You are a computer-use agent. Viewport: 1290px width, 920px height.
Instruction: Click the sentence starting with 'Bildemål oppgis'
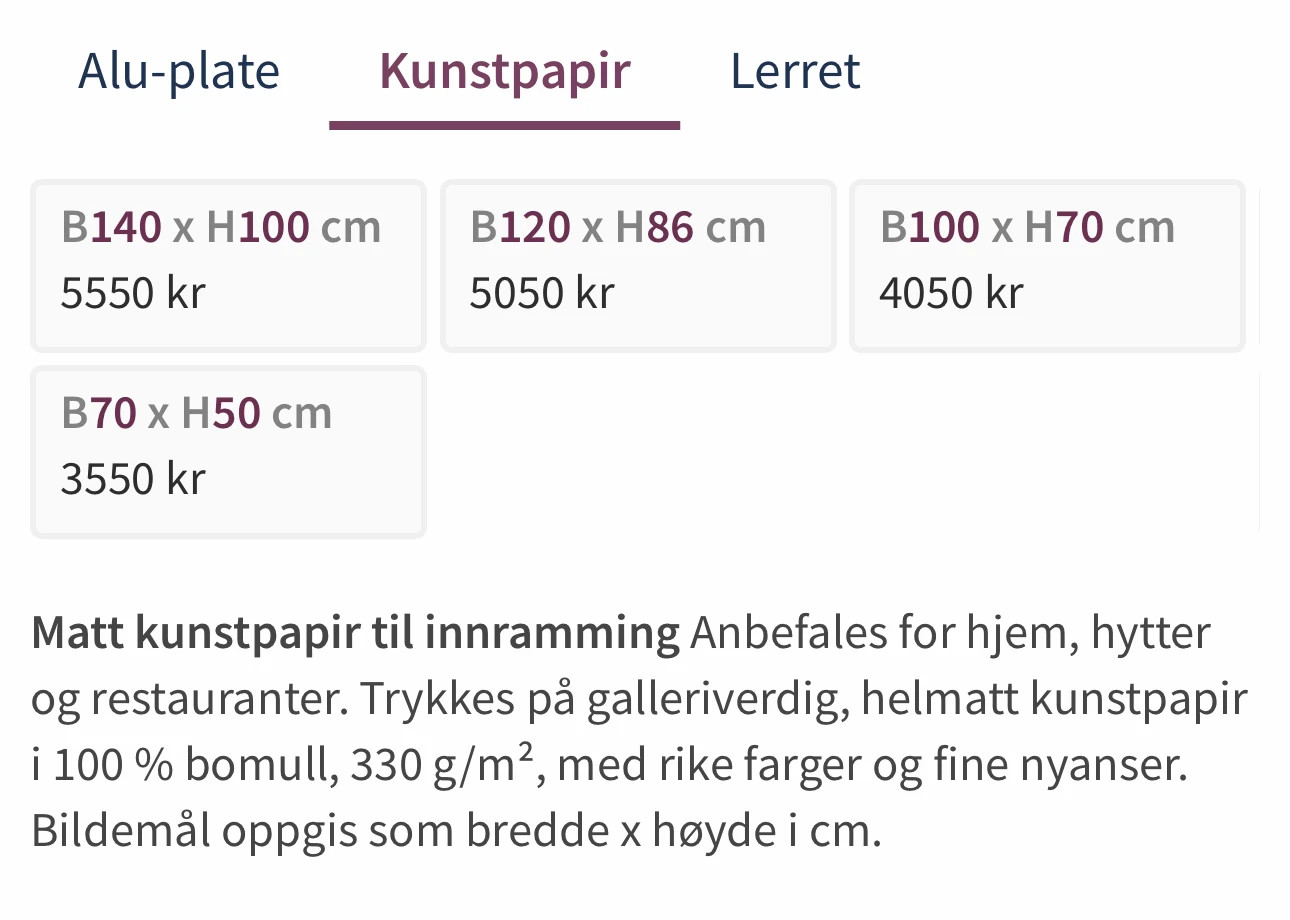click(x=456, y=831)
